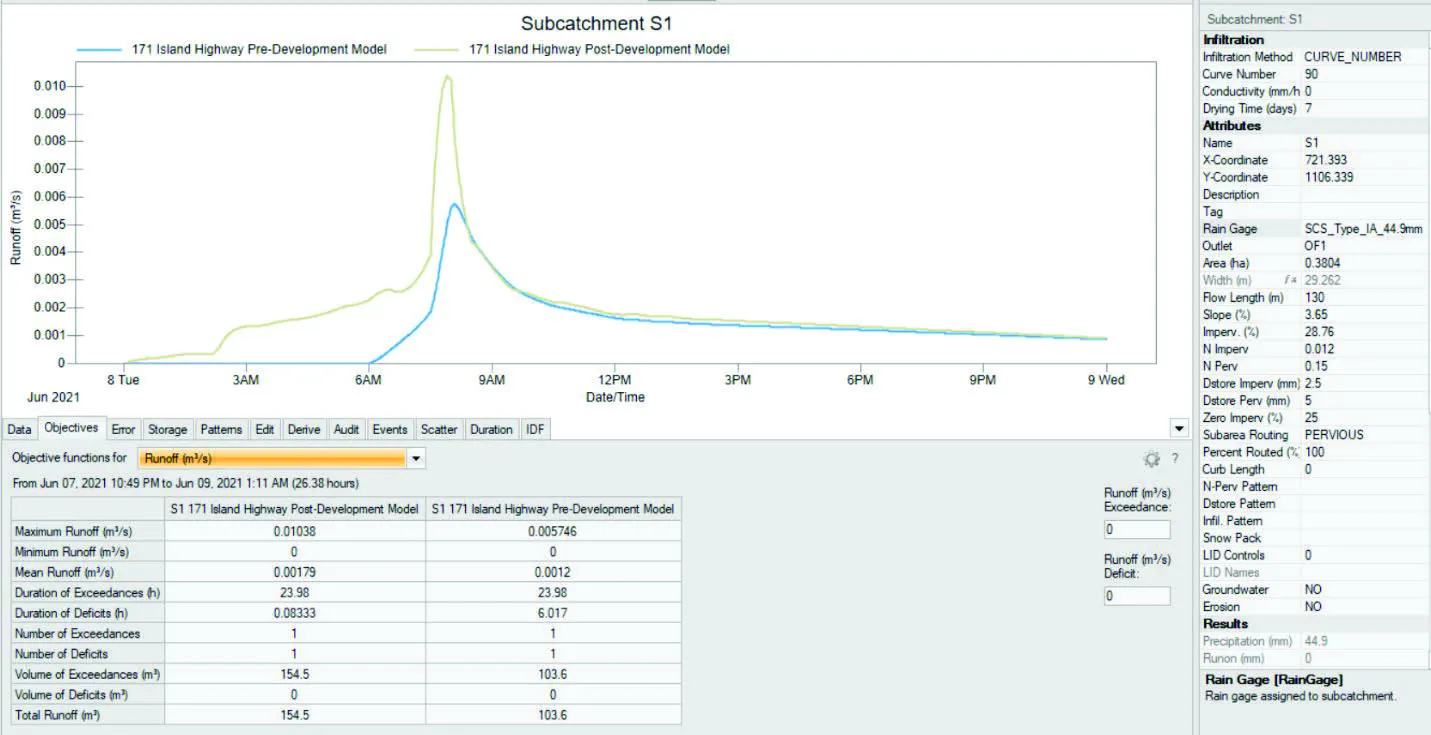
Task: Click the Maximum Runoff 0.005746 cell
Action: tap(553, 531)
